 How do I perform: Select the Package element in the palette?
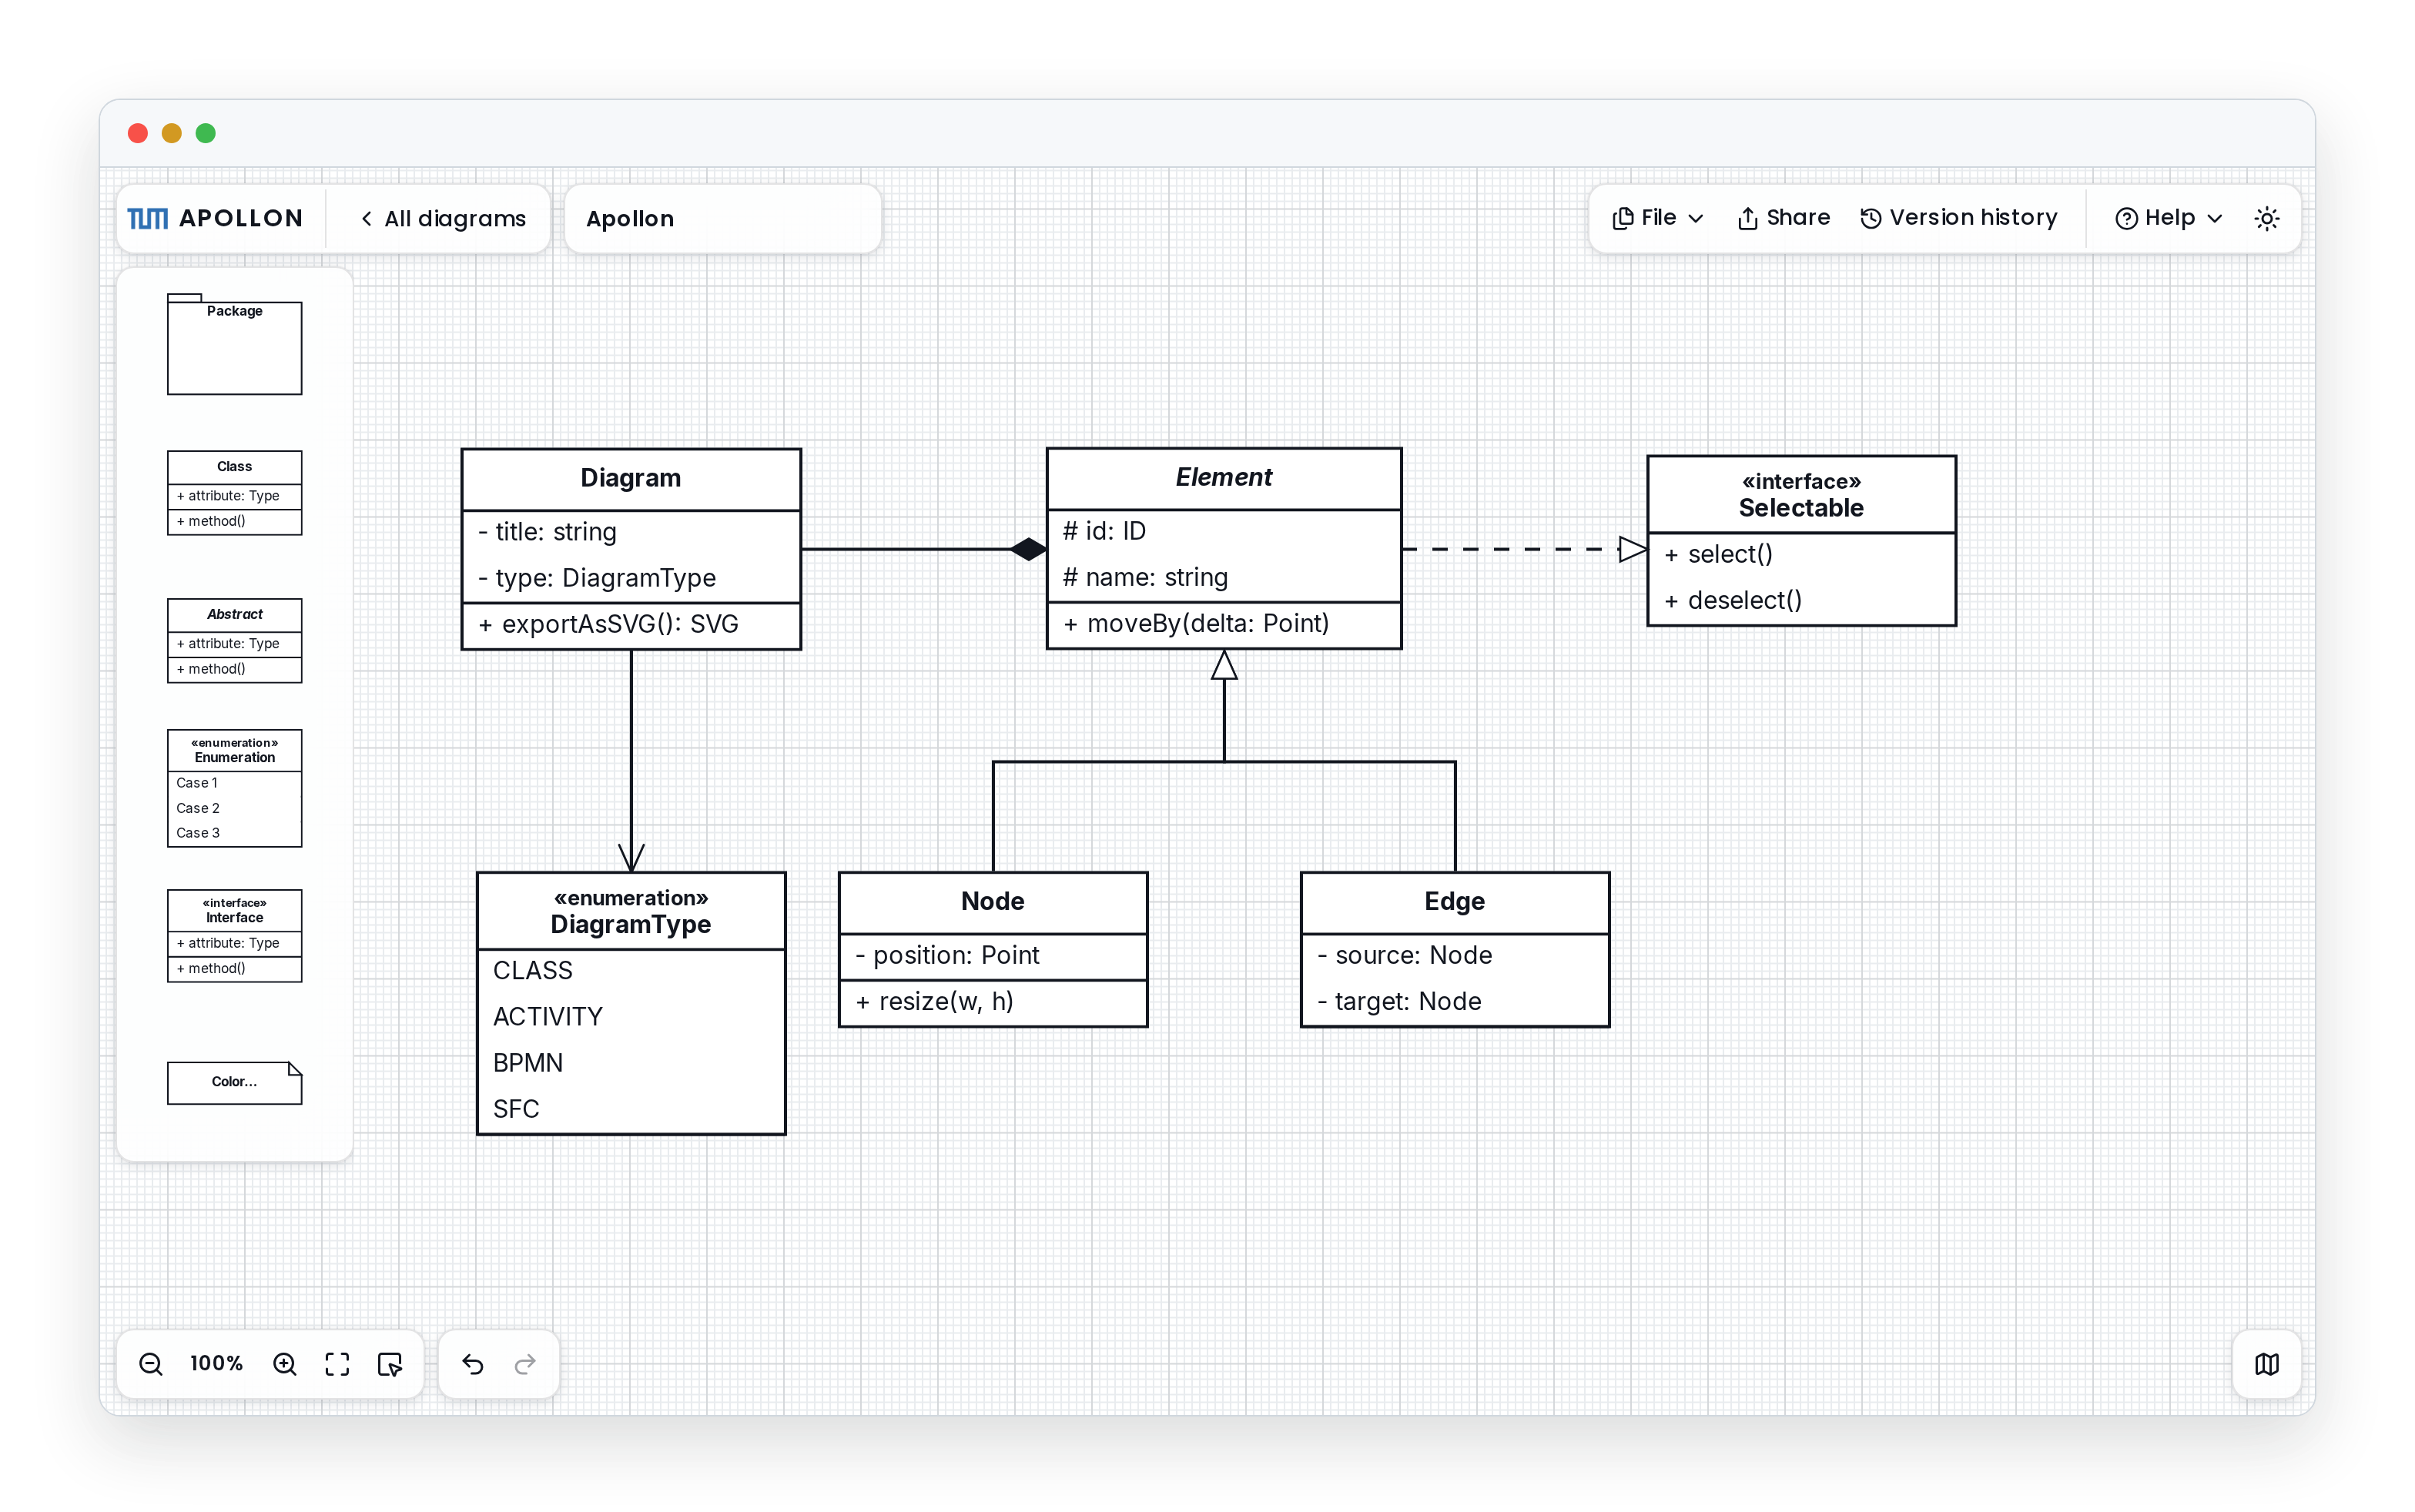(235, 344)
